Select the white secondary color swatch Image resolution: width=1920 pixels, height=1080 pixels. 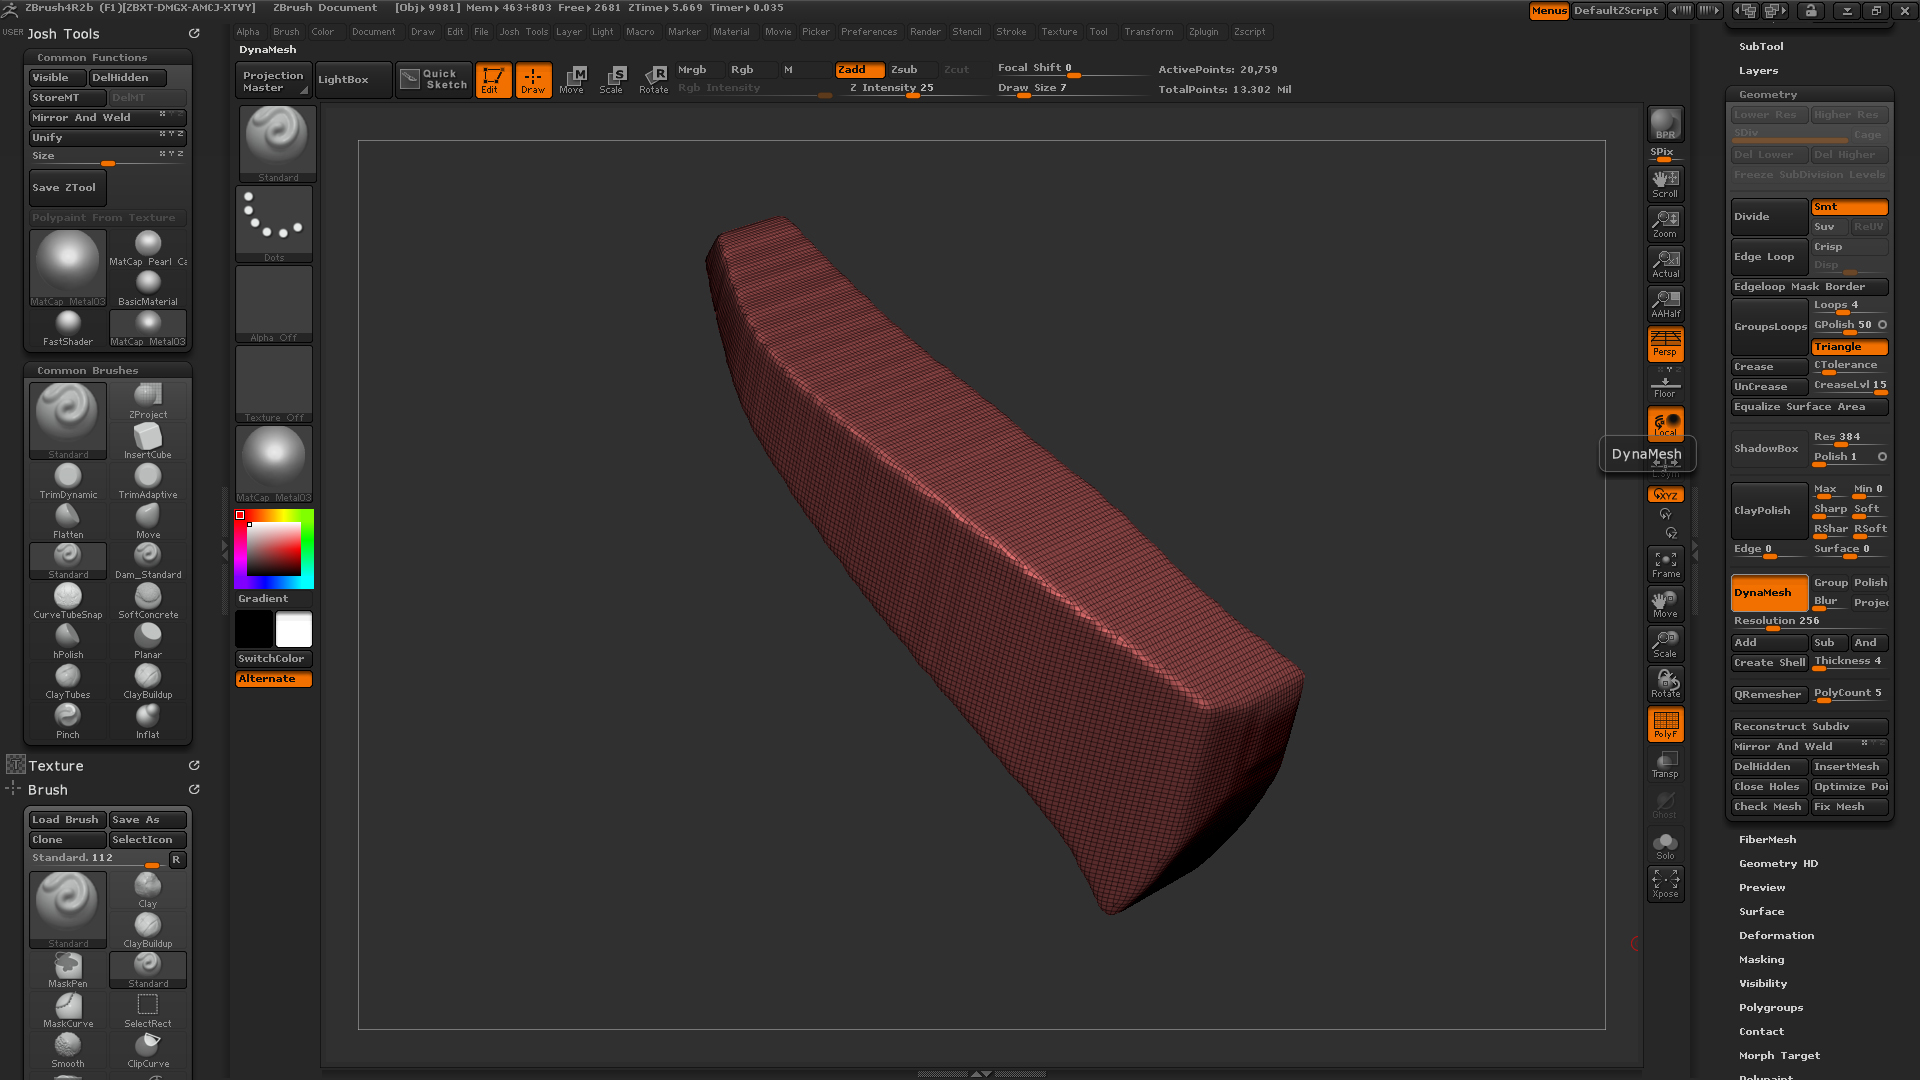[x=294, y=630]
